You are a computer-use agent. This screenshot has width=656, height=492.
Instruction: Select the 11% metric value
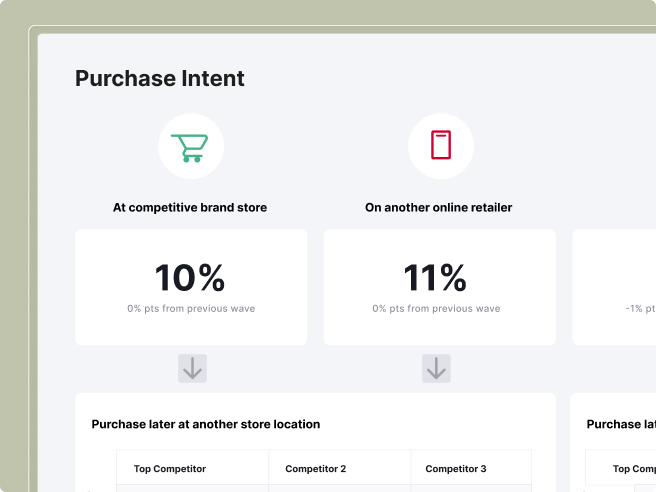tap(436, 277)
